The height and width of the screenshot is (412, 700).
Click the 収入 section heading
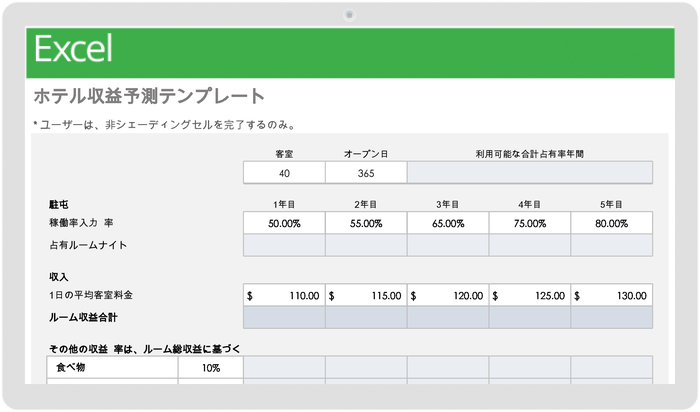tap(58, 277)
